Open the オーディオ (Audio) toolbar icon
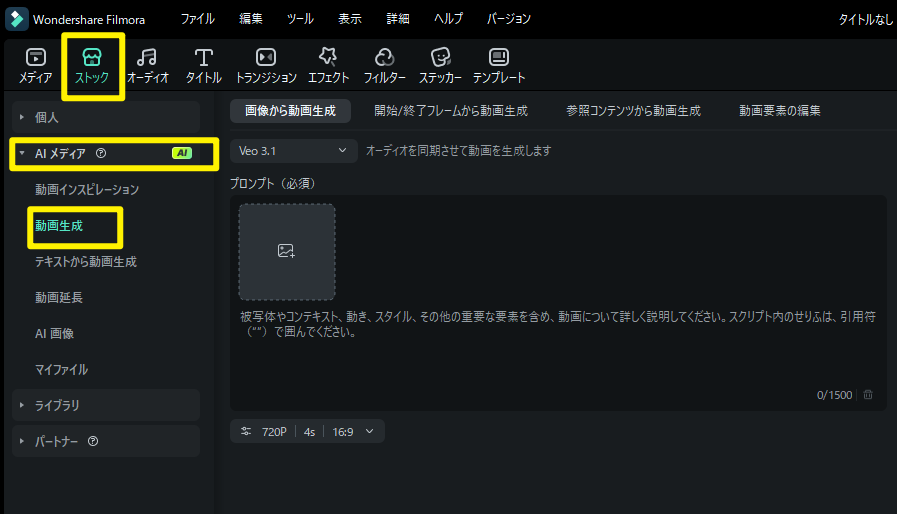Screen dimensions: 897x514 click(x=148, y=66)
